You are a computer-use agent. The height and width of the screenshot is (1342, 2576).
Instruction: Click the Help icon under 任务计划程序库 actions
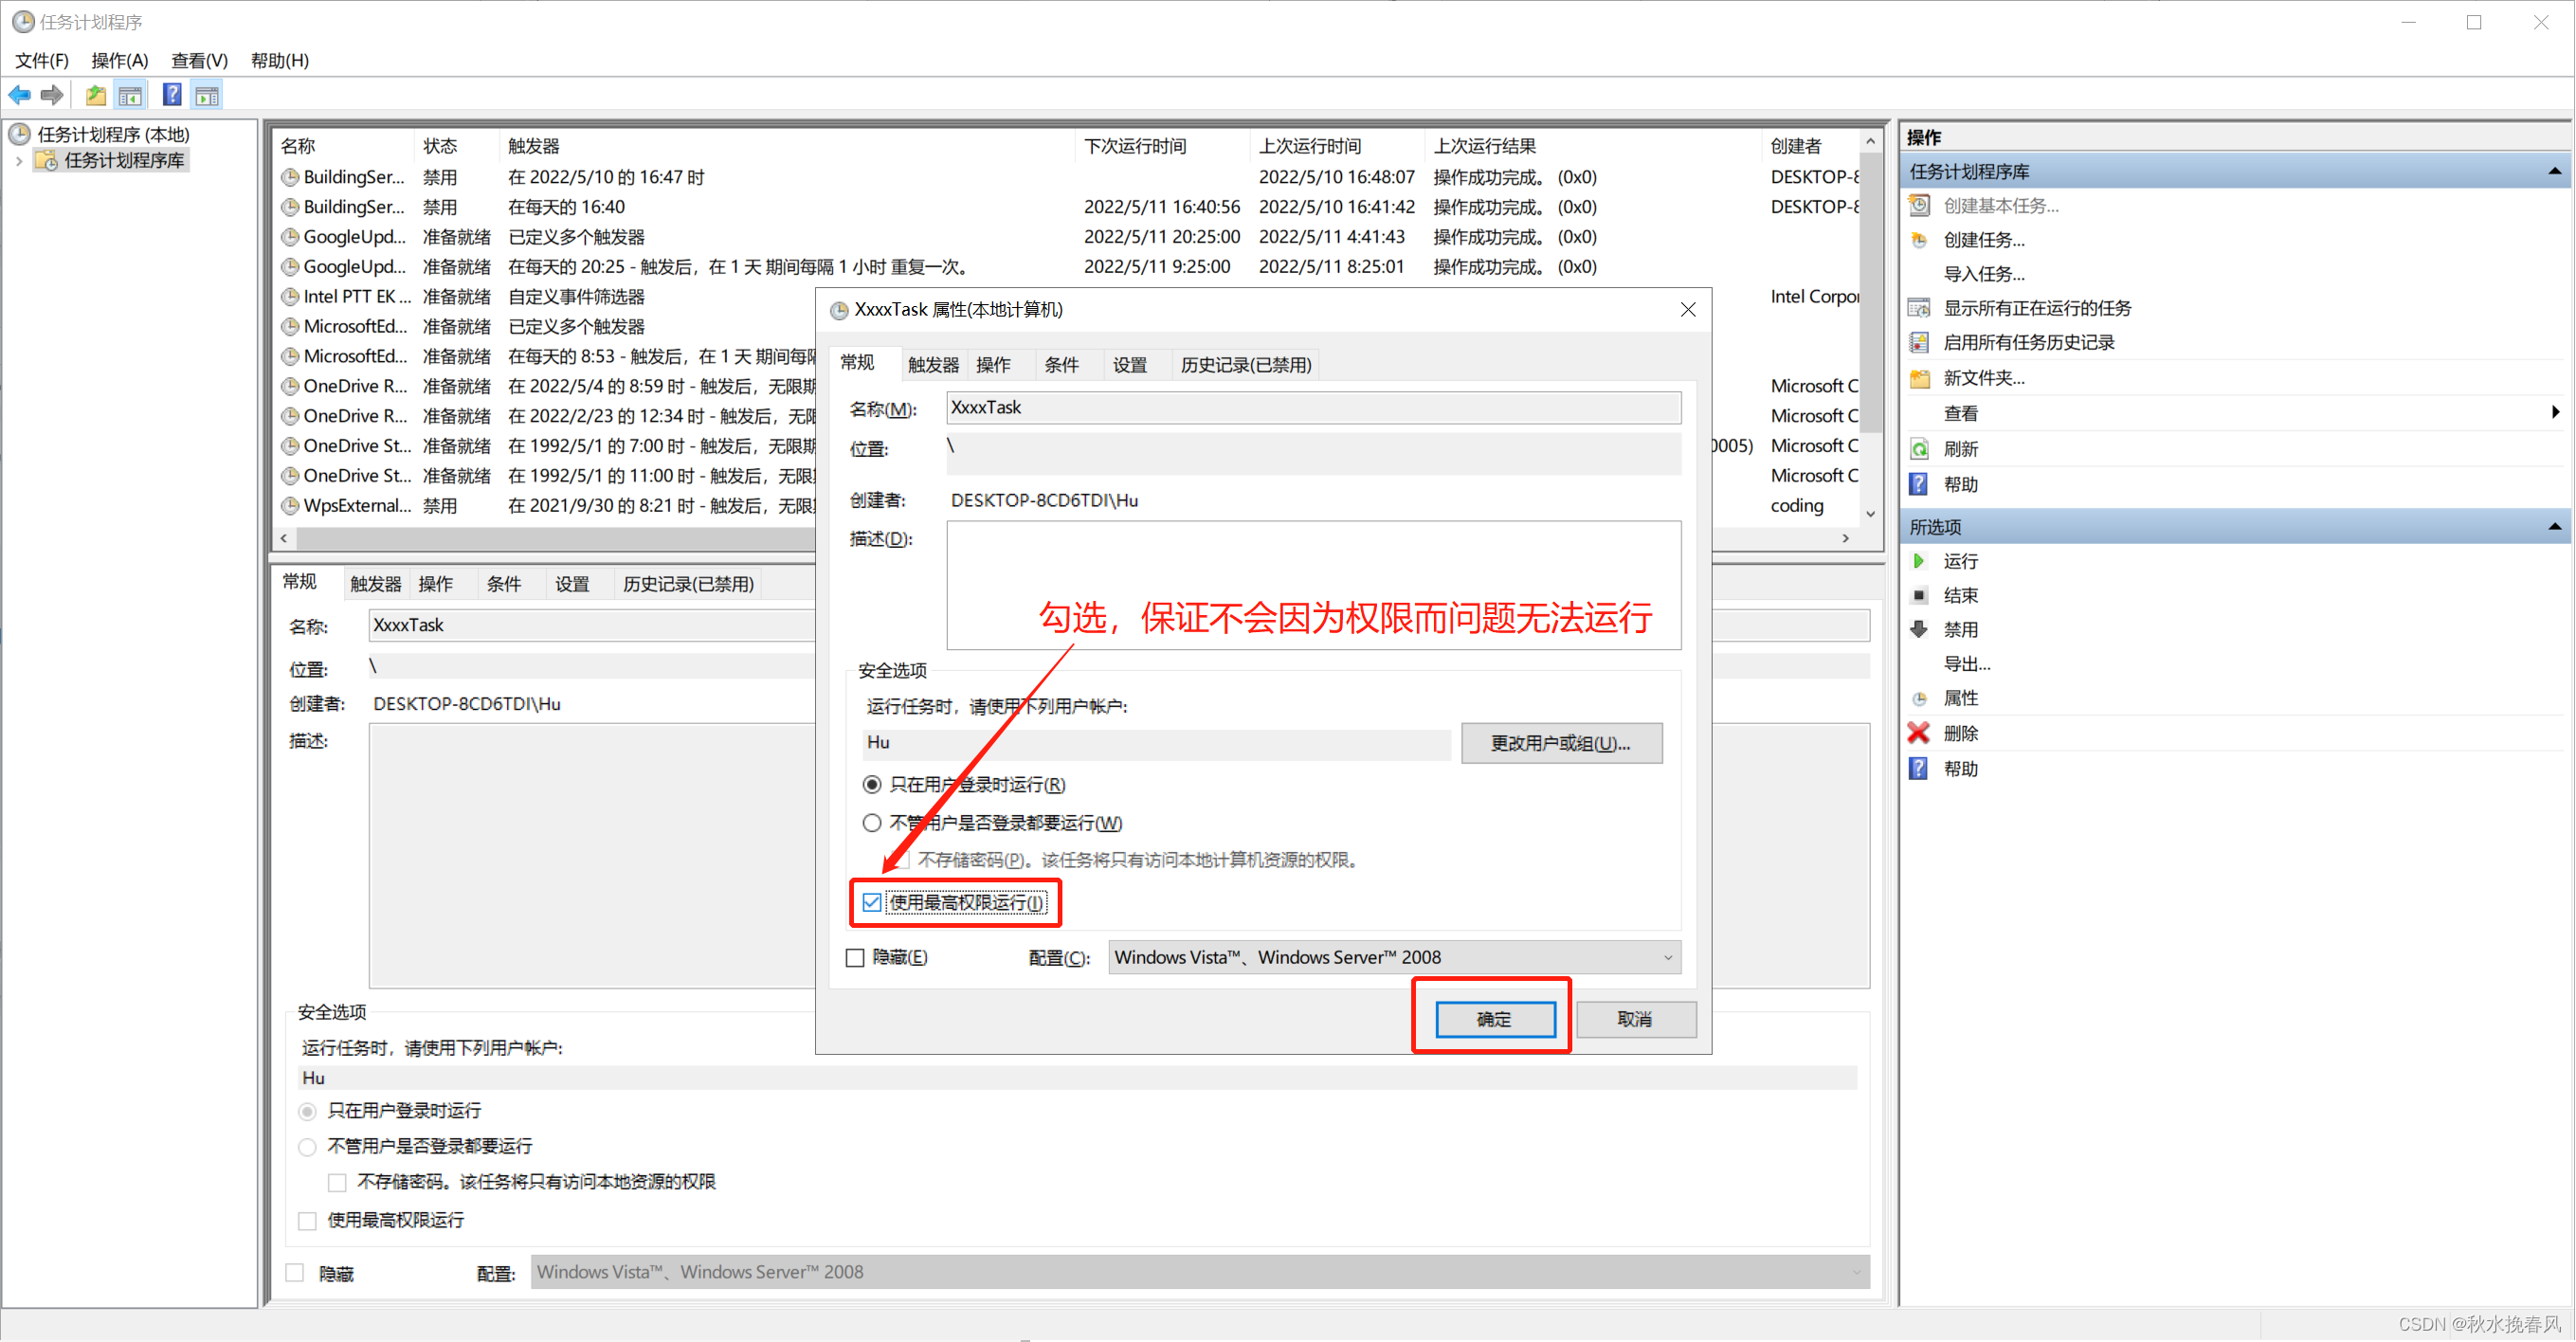(1920, 484)
